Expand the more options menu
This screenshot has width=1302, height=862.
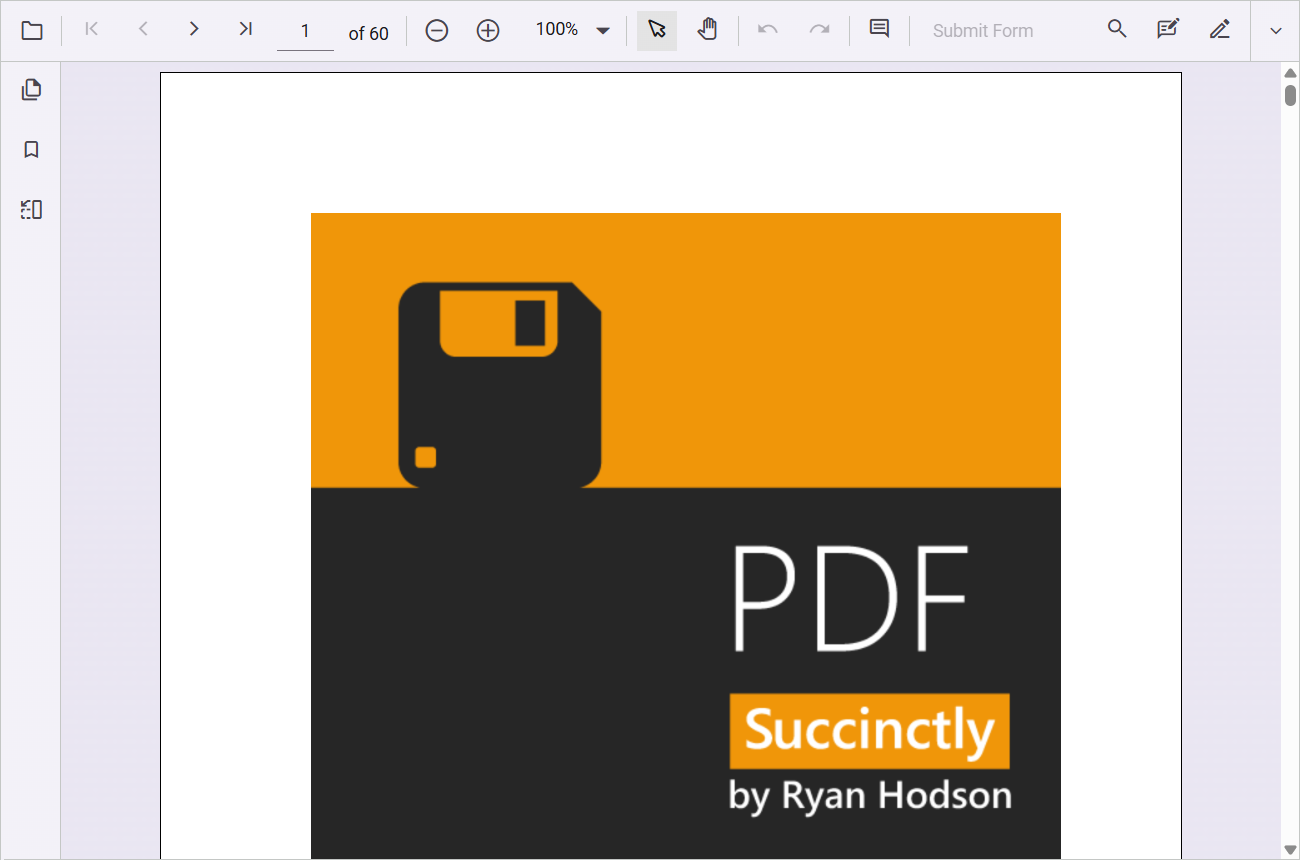click(1275, 30)
